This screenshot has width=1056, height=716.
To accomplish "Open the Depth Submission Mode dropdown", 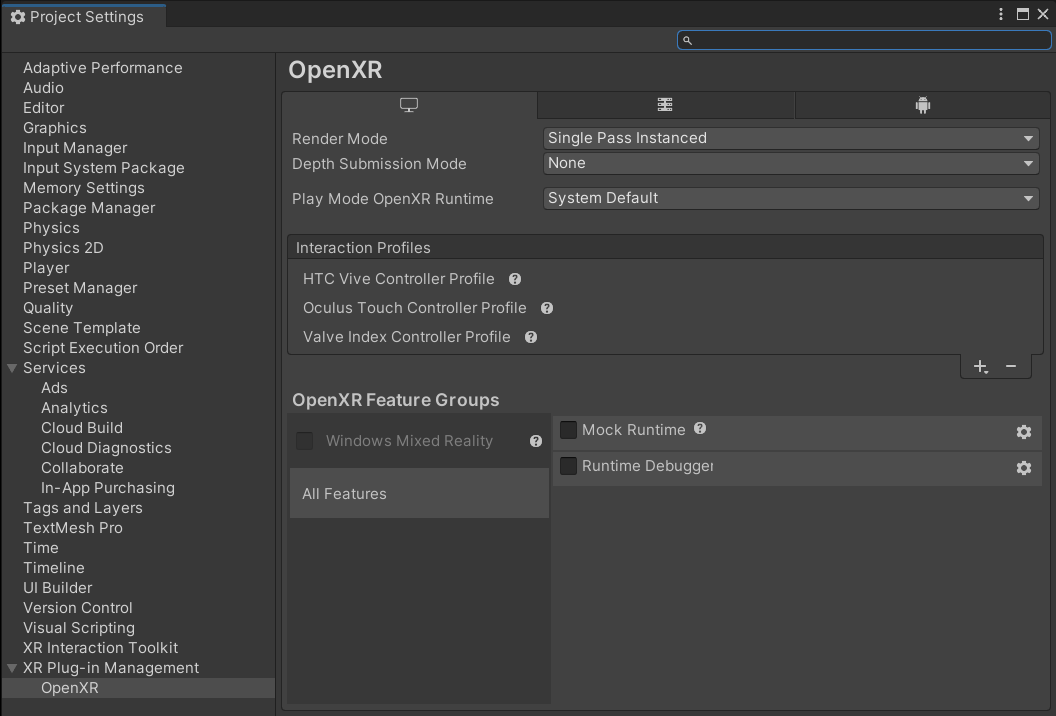I will pos(790,163).
